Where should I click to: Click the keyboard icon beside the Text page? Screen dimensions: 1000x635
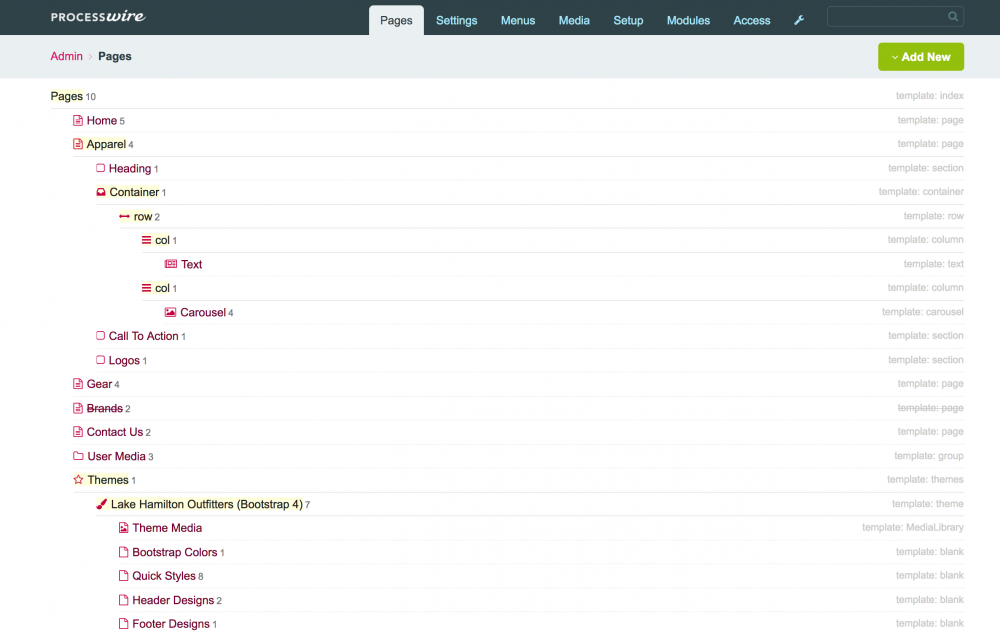click(171, 264)
